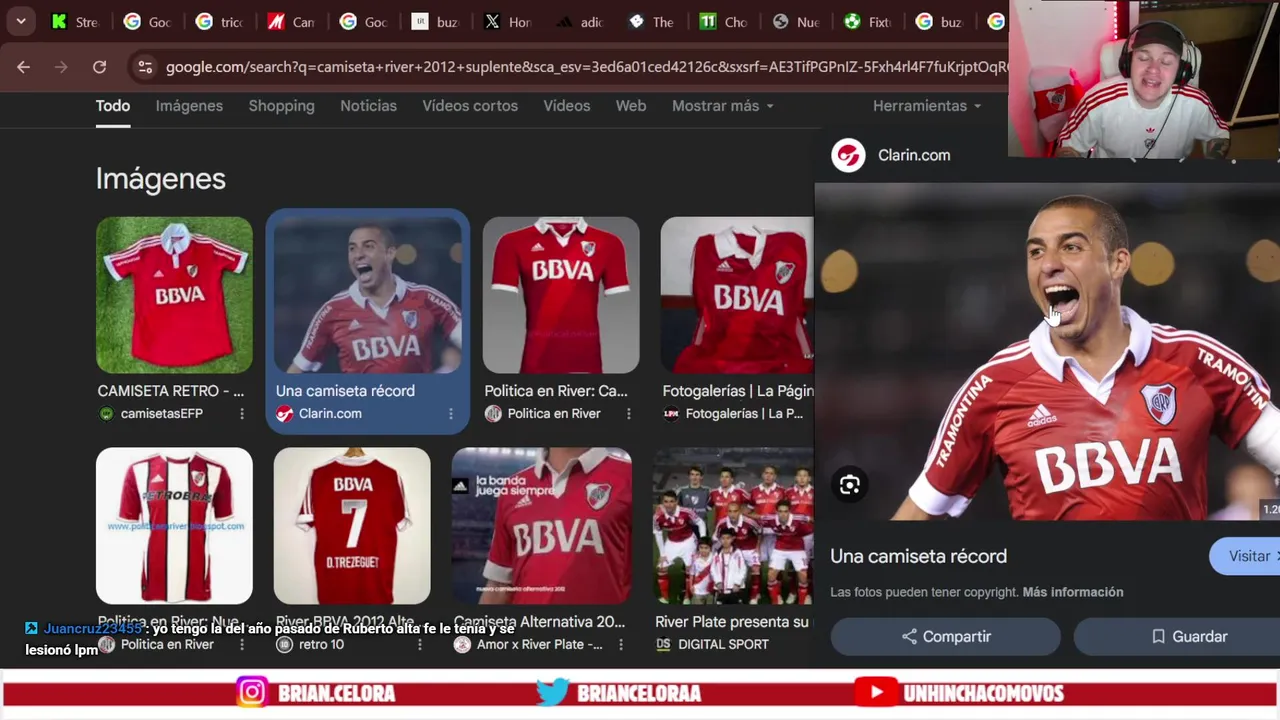Open the striped Petrobras jersey thumbnail

point(174,526)
